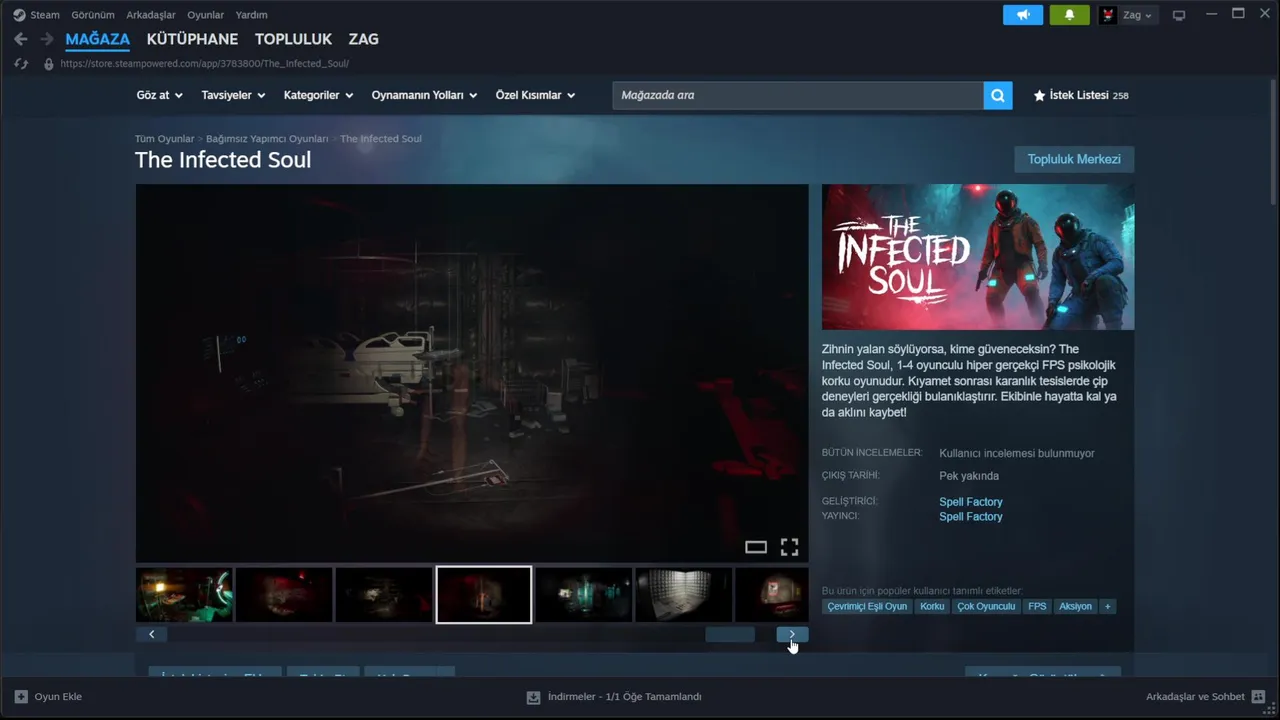Open the announcements megaphone button
Image resolution: width=1280 pixels, height=720 pixels.
[x=1023, y=15]
